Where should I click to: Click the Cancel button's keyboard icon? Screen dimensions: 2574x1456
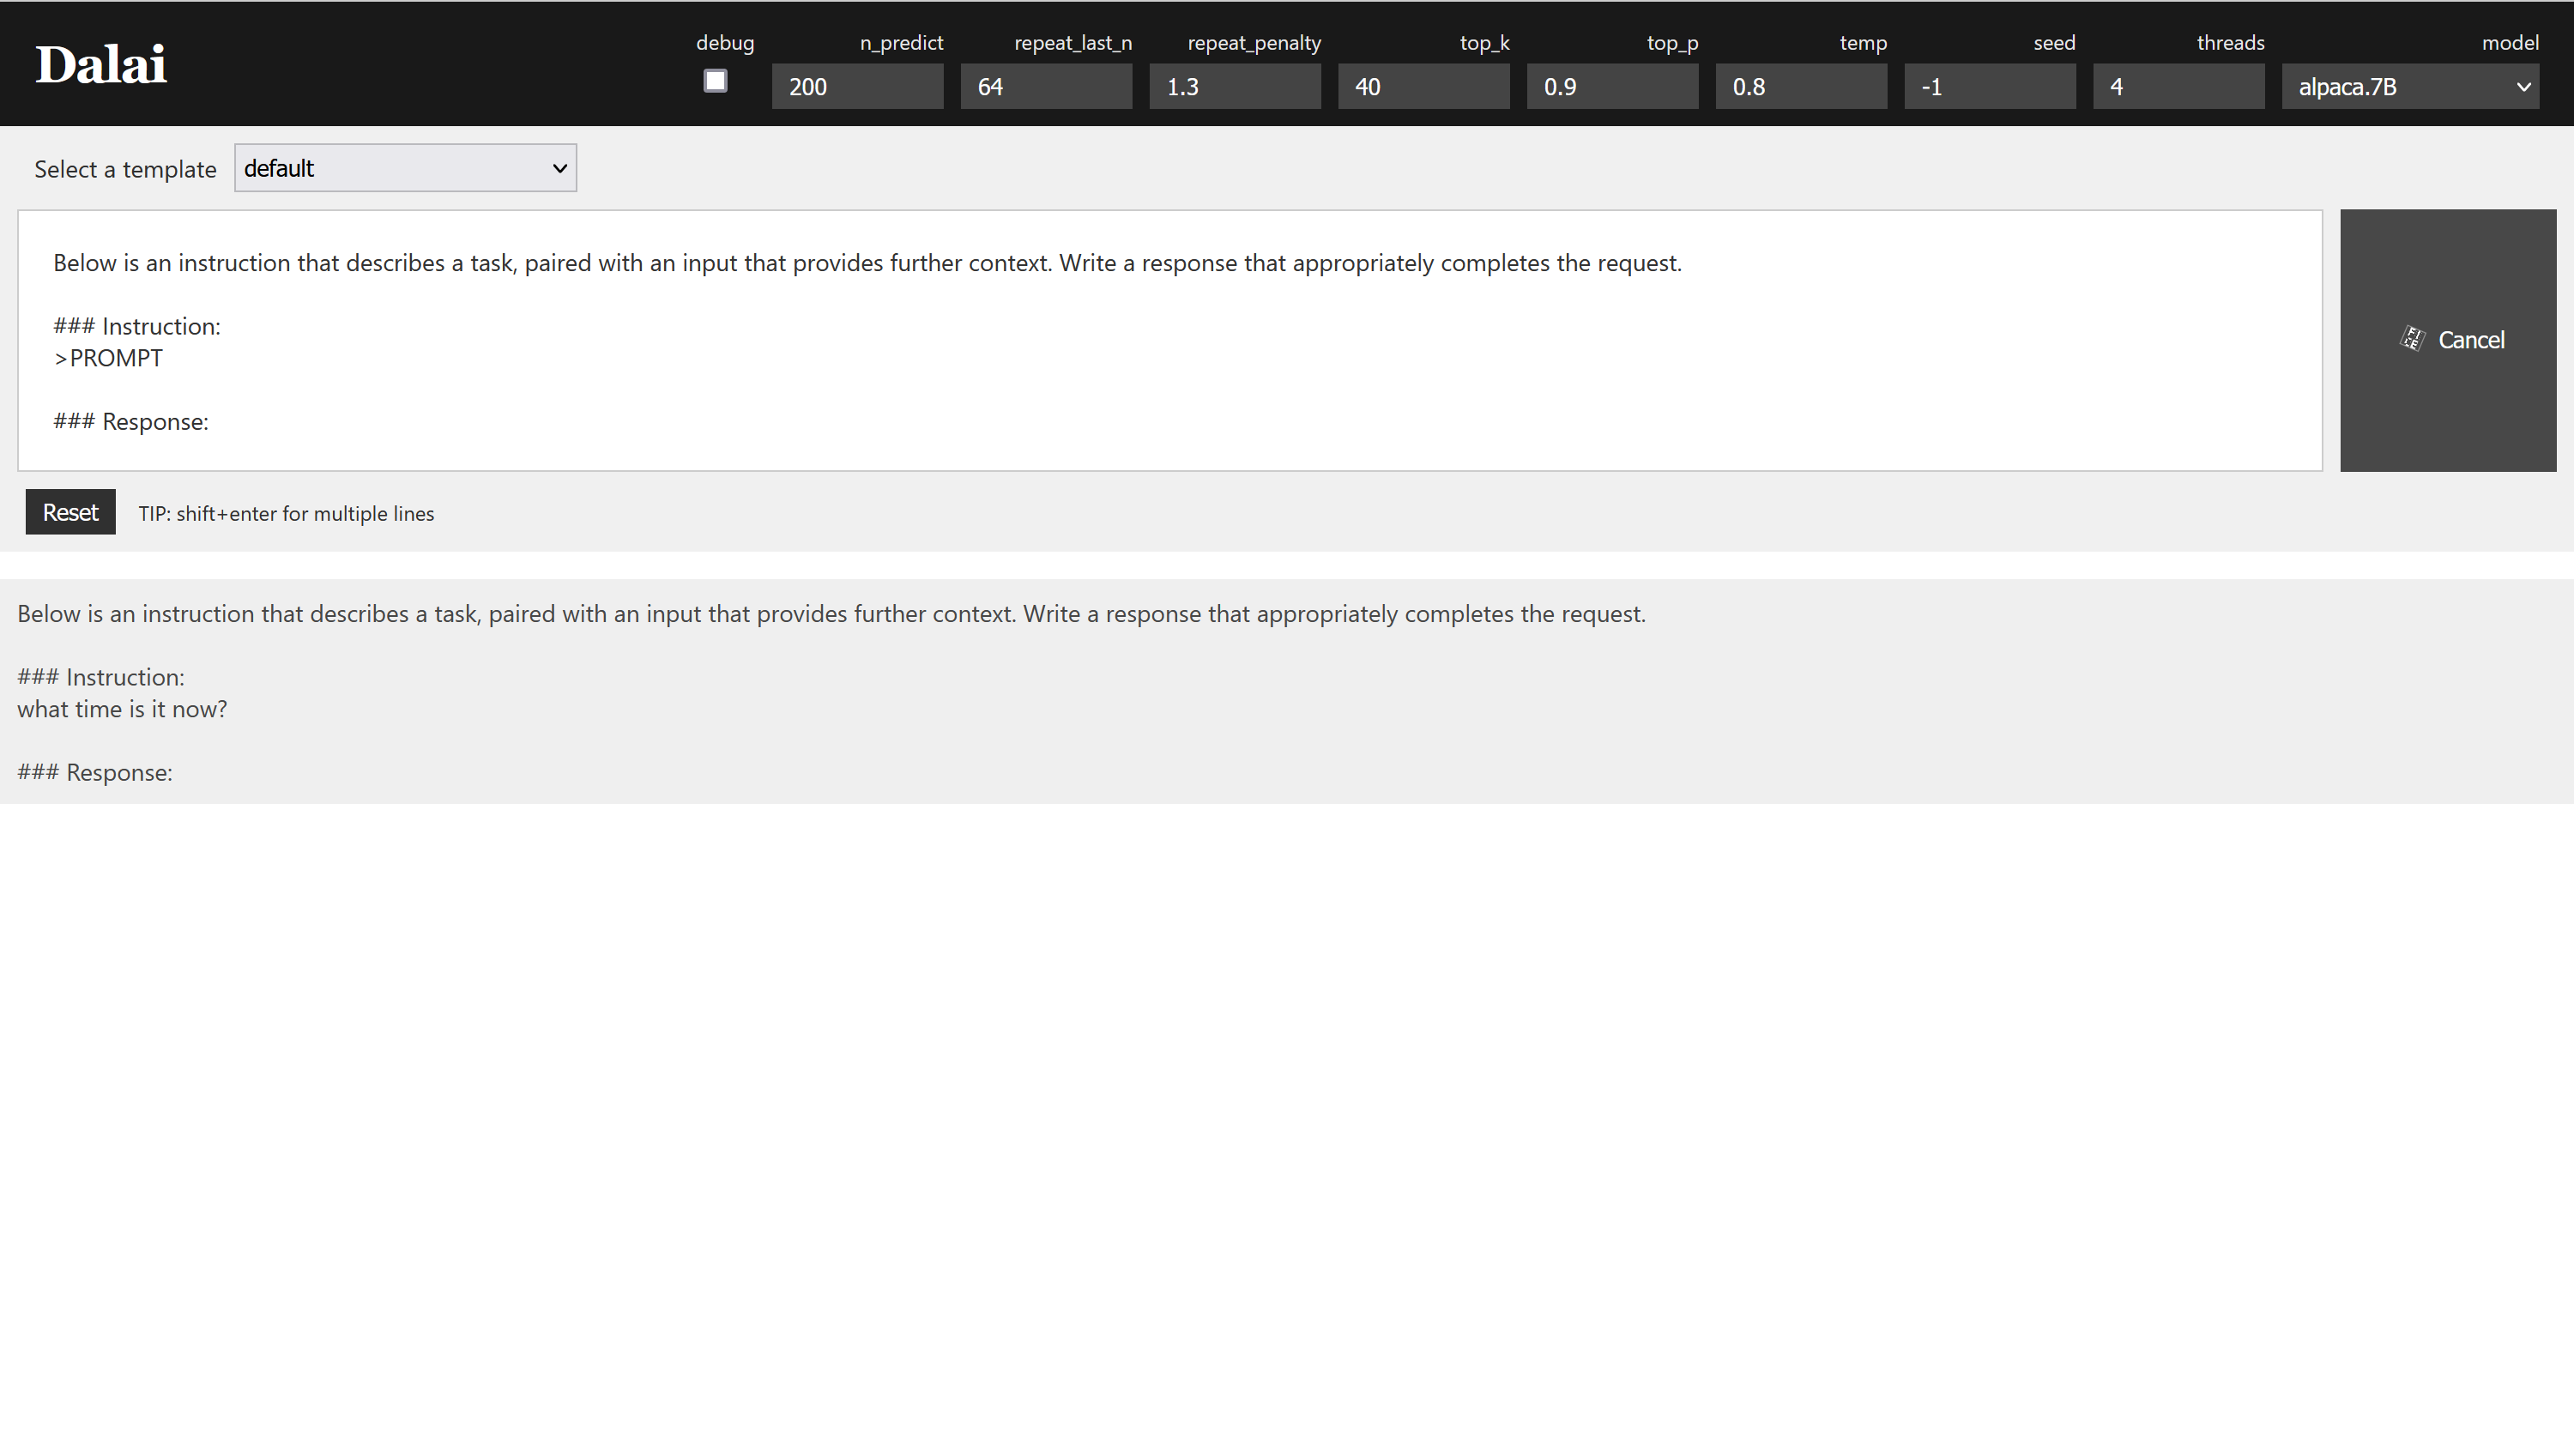pos(2411,338)
